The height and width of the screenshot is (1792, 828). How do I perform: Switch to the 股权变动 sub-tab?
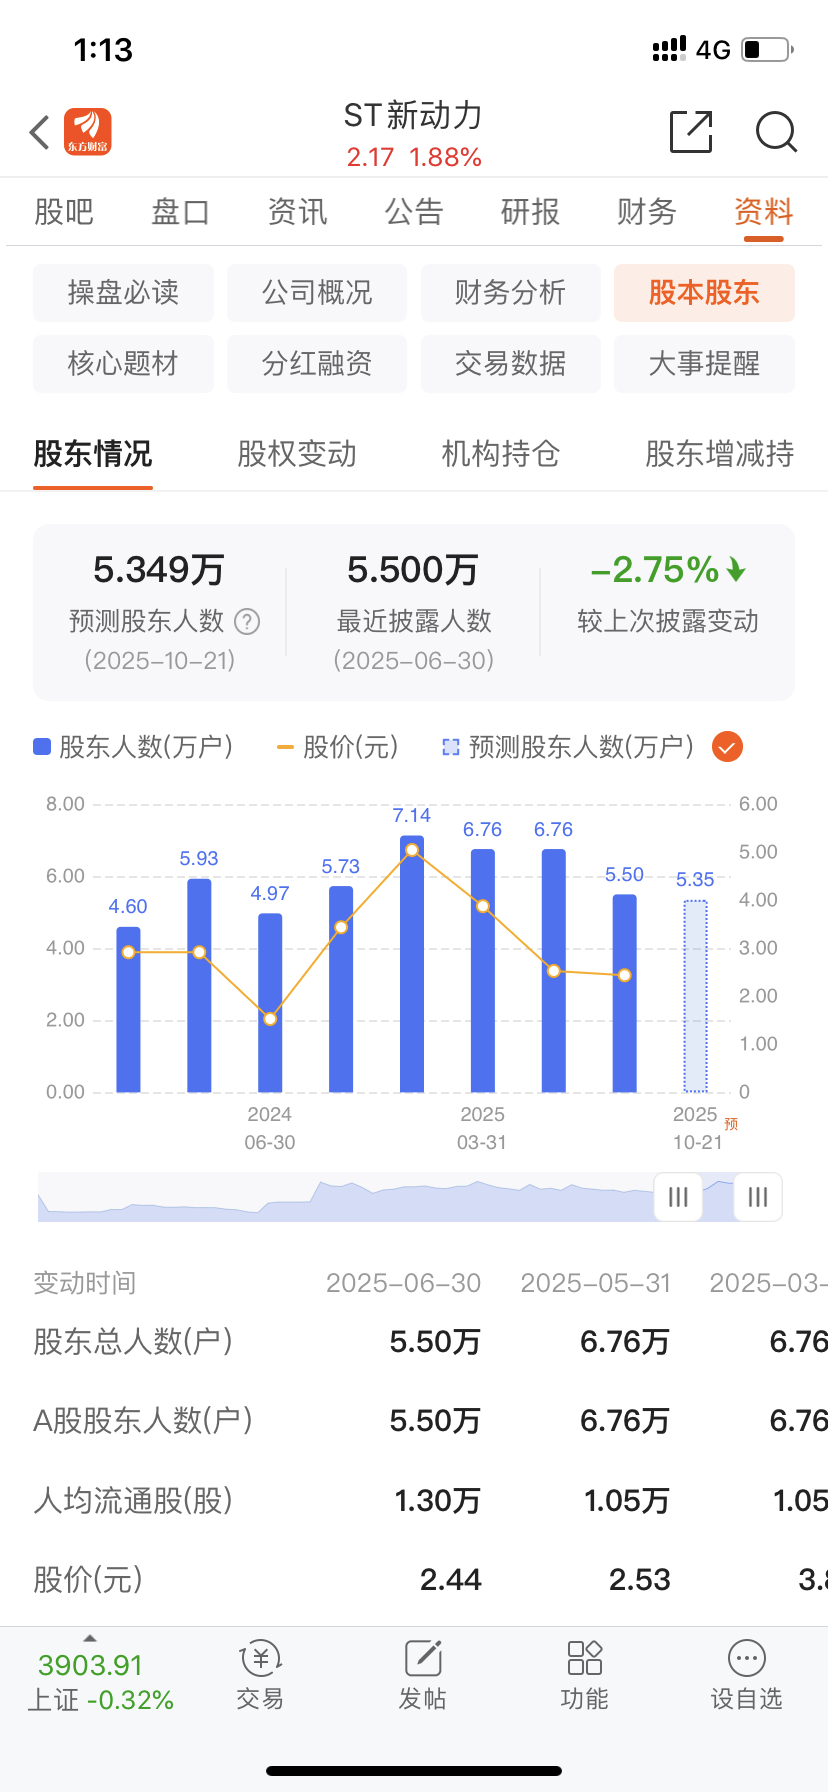tap(297, 454)
